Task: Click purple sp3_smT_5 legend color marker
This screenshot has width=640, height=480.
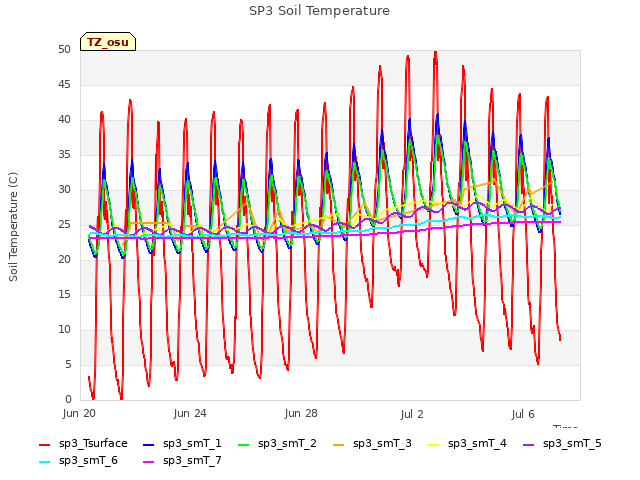Action: 529,445
